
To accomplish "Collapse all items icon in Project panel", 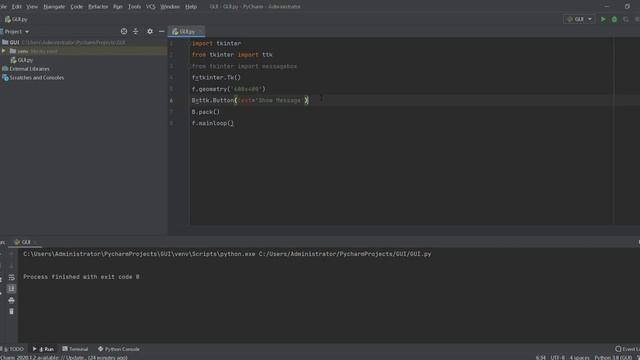I will point(136,31).
